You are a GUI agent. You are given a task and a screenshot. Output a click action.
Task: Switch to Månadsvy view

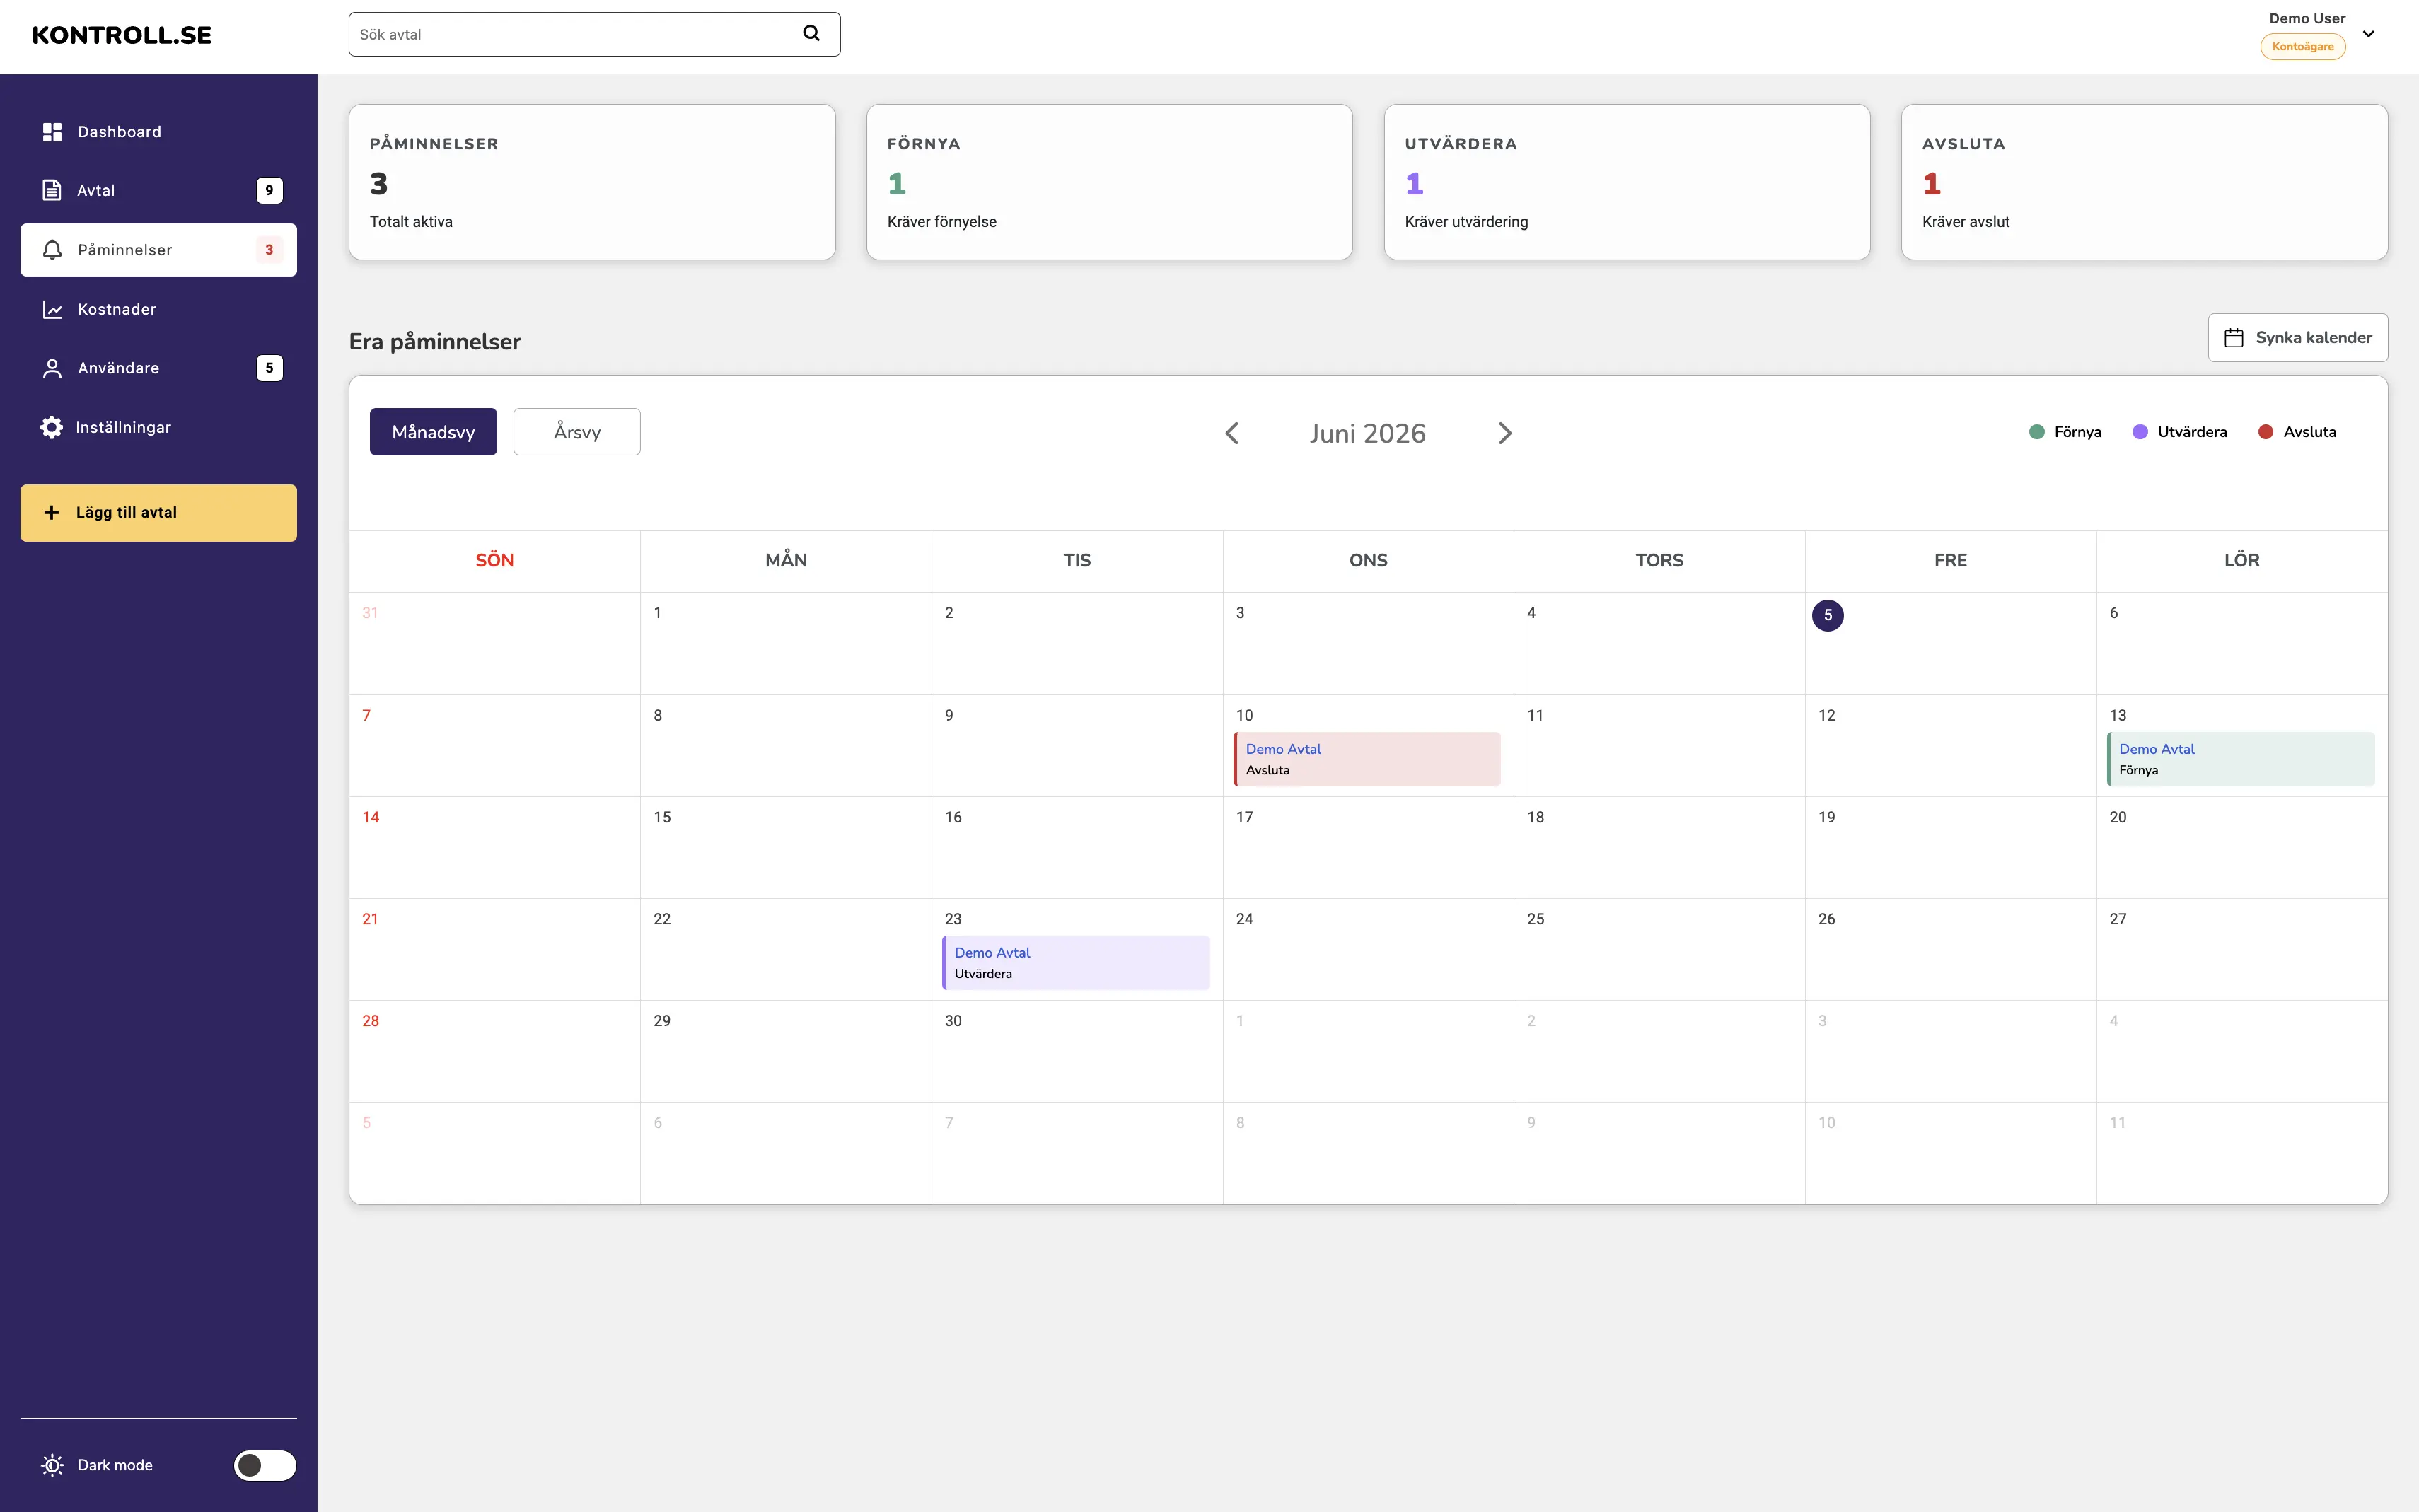433,432
